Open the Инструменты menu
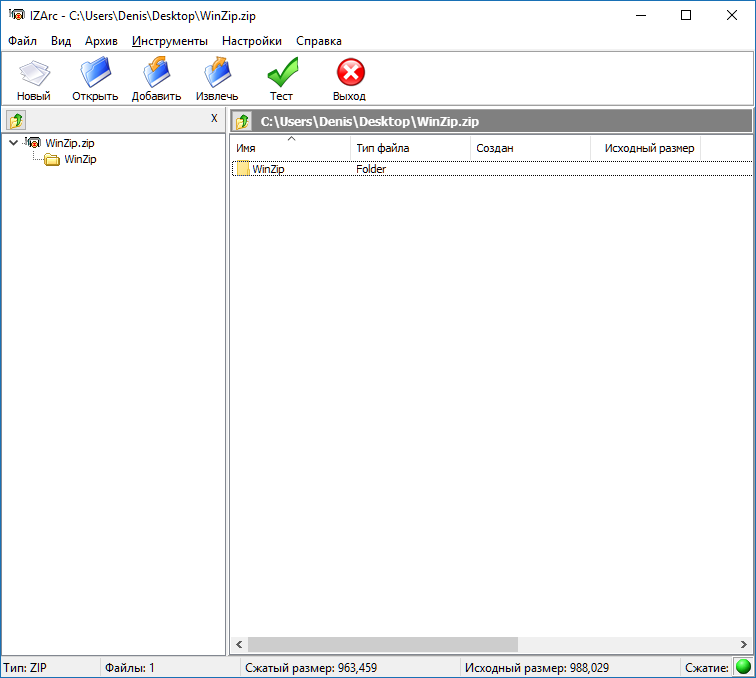 pos(169,41)
